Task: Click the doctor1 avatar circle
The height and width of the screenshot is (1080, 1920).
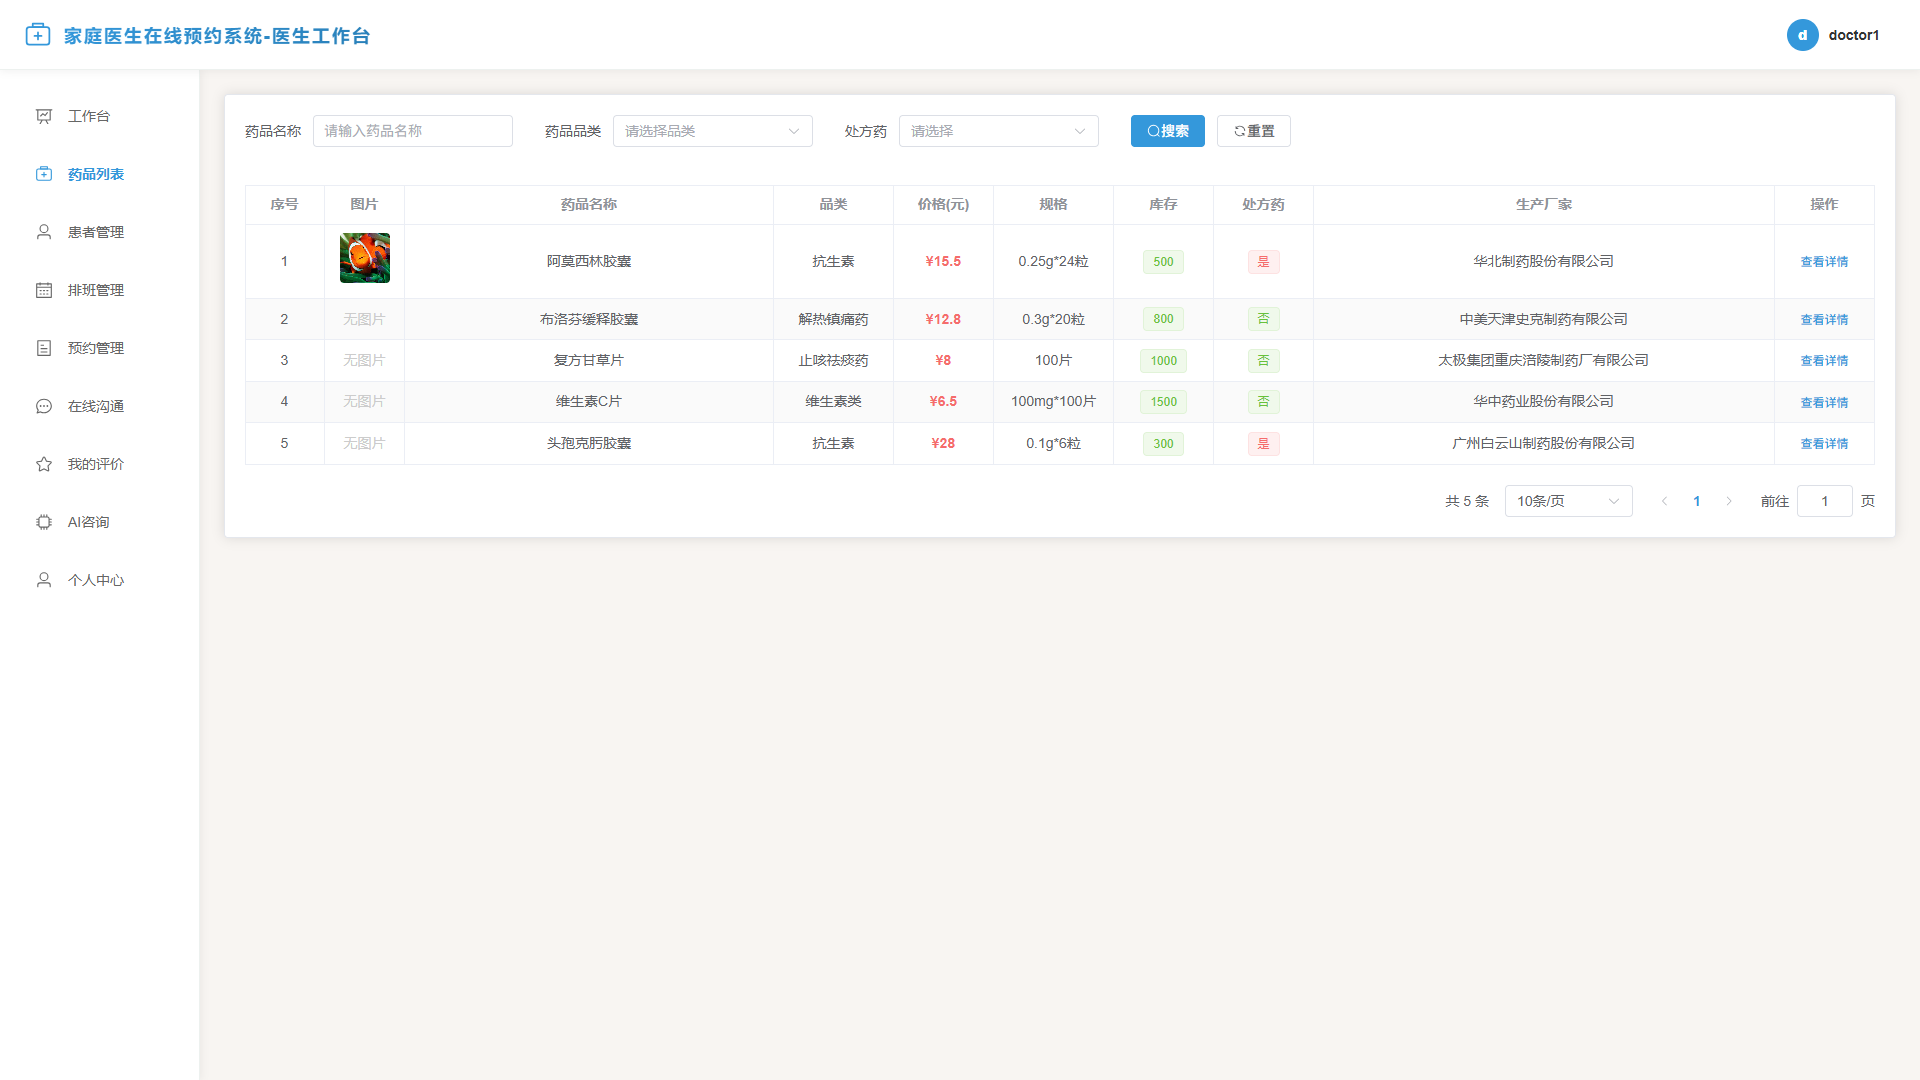Action: 1802,35
